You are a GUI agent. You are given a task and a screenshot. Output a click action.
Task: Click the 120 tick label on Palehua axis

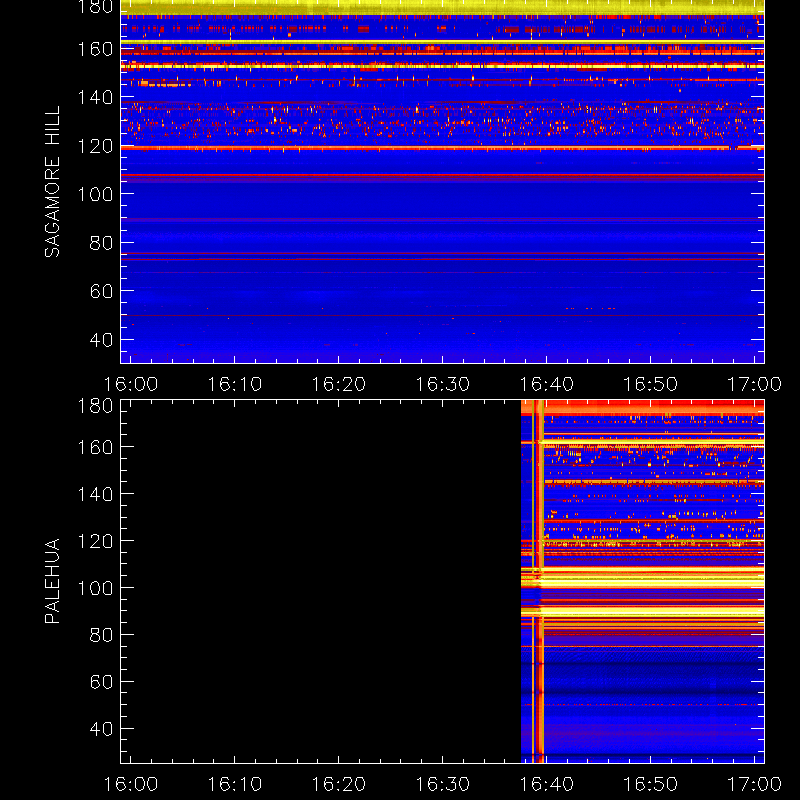[95, 541]
